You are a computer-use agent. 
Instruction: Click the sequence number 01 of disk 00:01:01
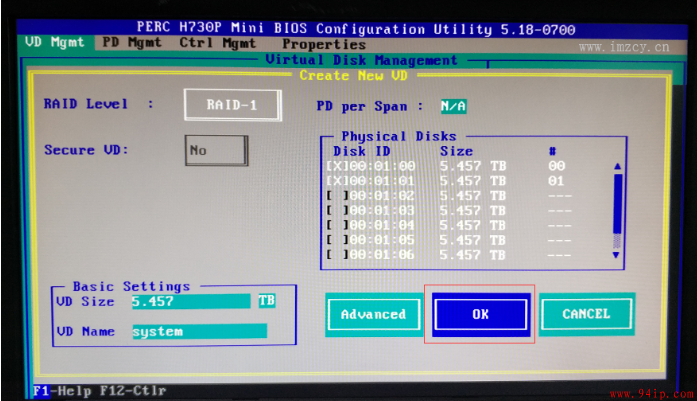click(x=556, y=181)
